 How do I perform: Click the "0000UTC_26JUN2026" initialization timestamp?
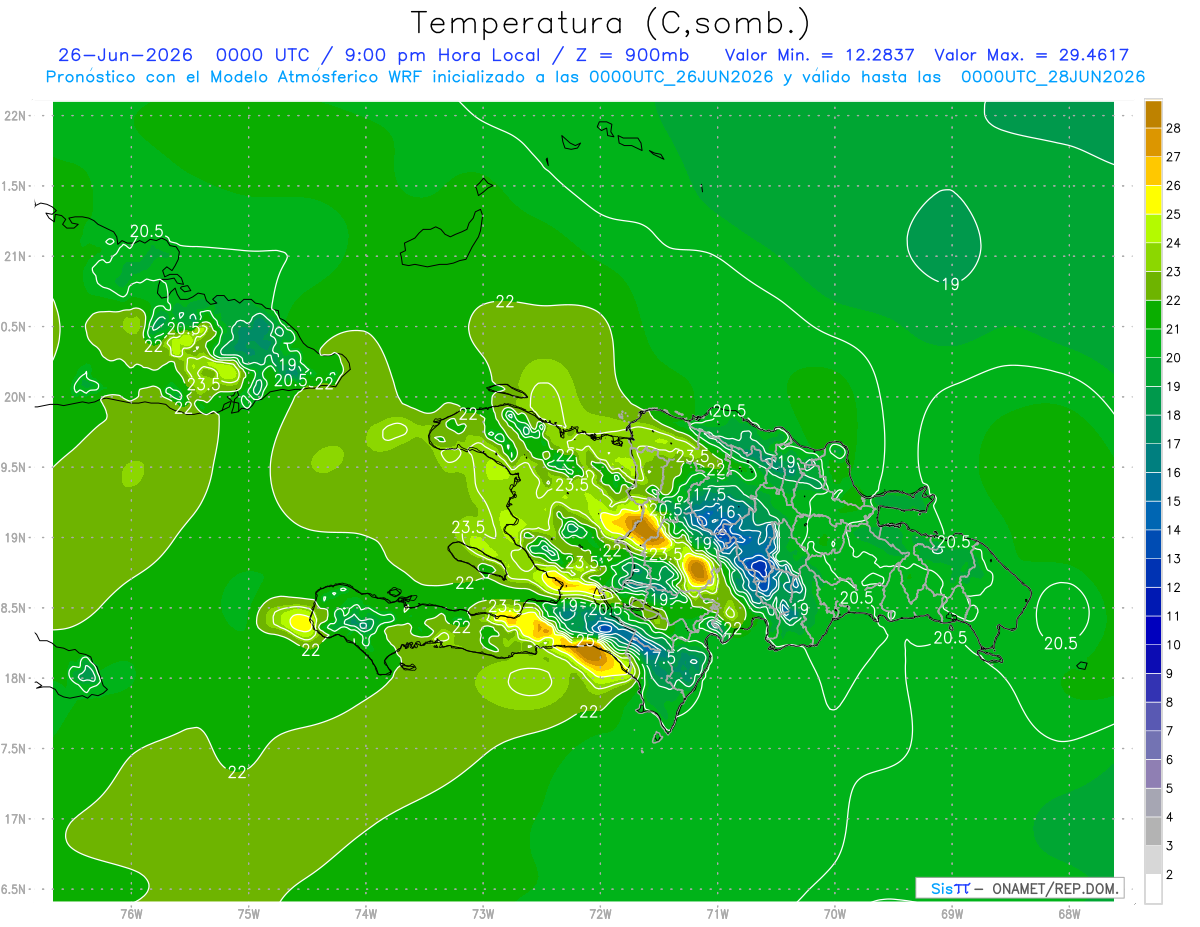681,77
